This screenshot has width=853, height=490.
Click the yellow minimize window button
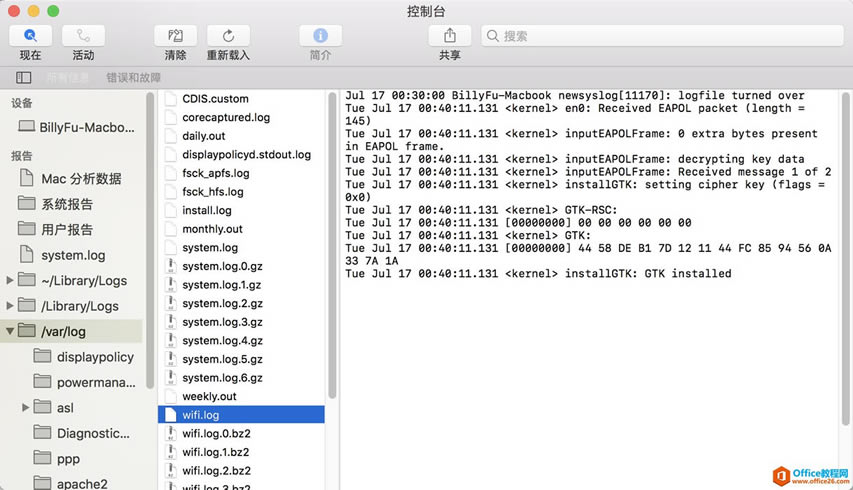(x=33, y=11)
